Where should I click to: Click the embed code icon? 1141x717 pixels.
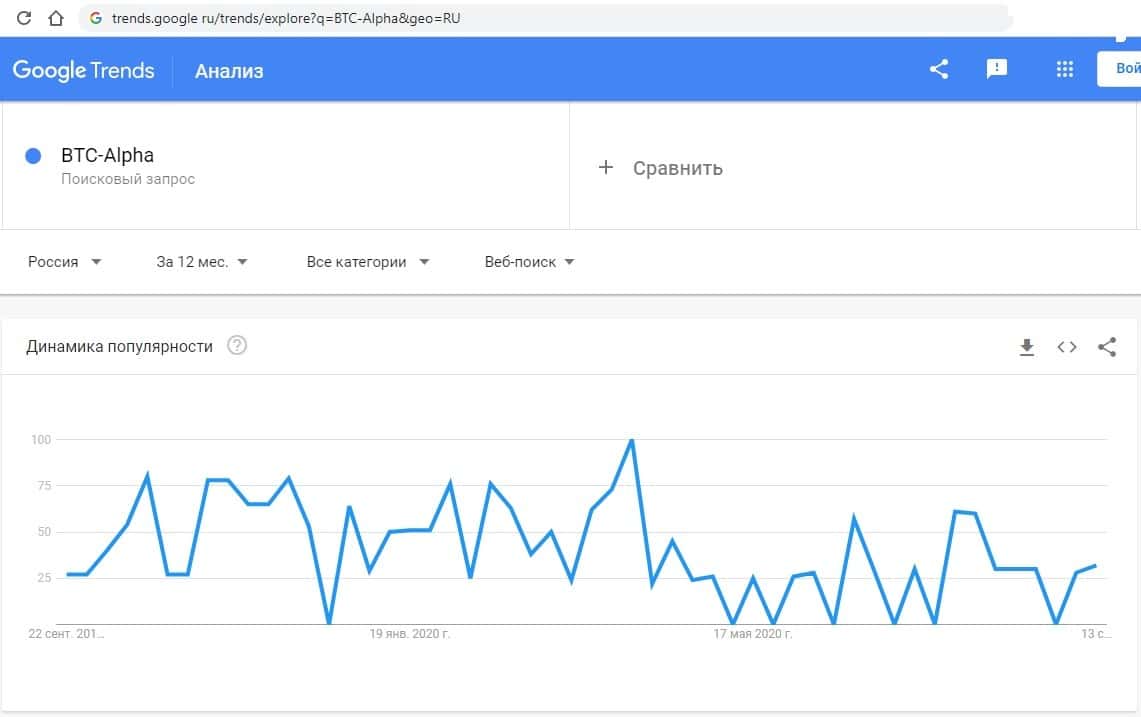tap(1067, 347)
